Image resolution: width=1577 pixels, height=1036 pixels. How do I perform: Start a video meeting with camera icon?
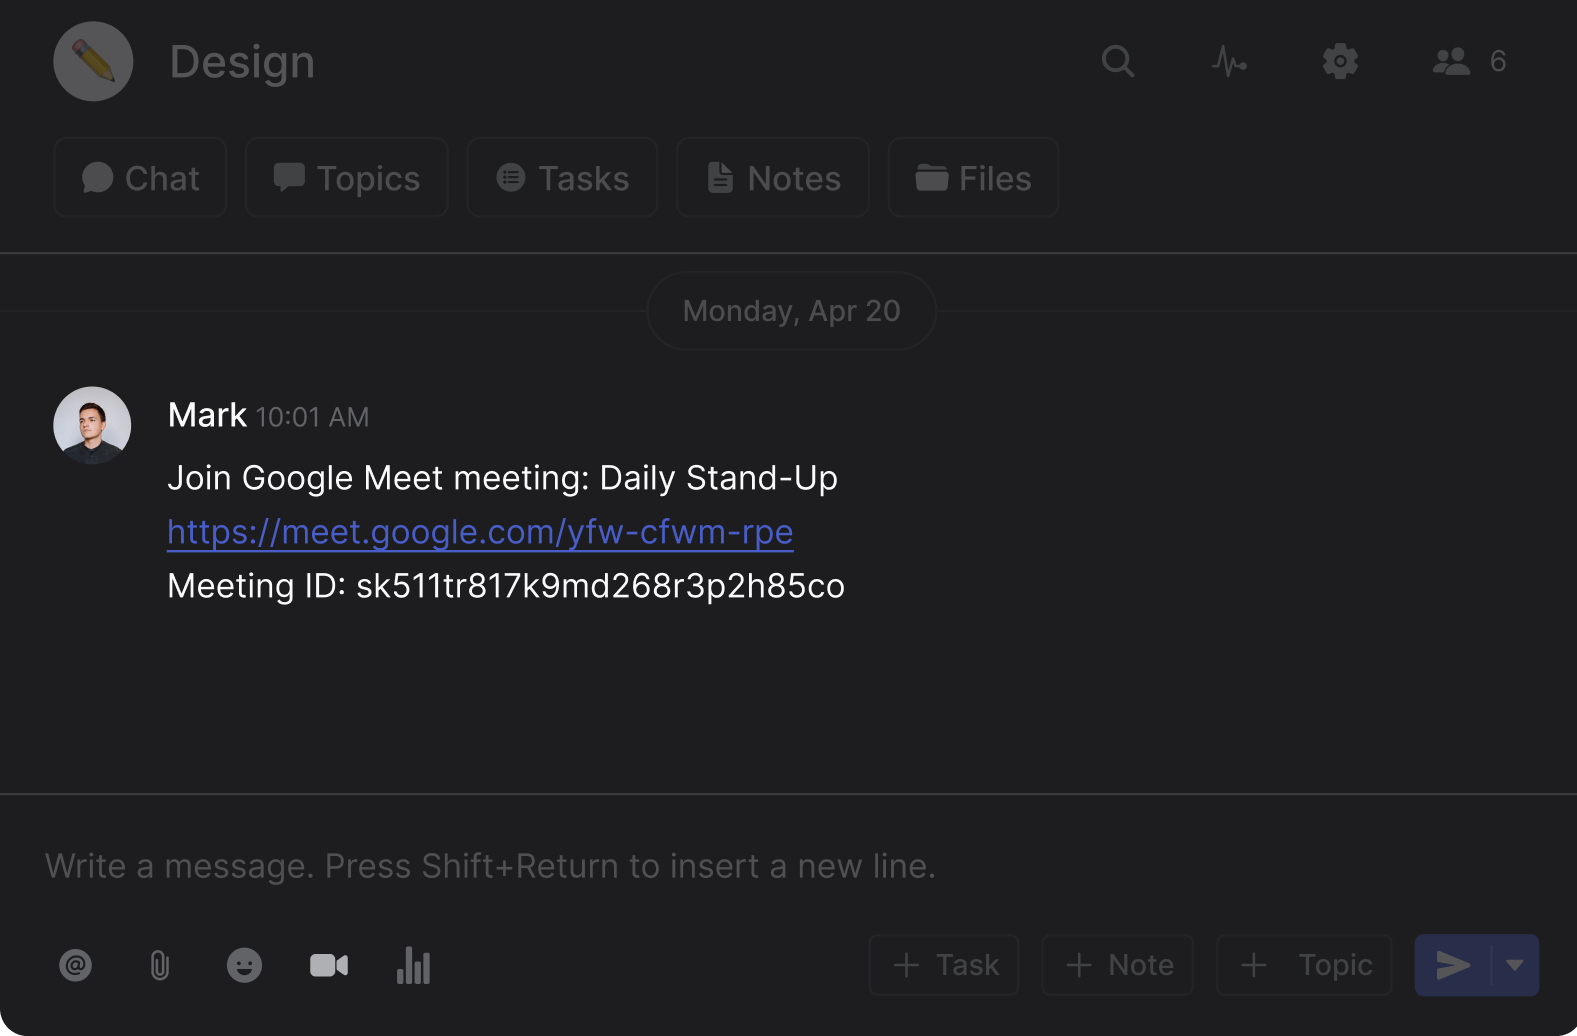click(x=329, y=965)
